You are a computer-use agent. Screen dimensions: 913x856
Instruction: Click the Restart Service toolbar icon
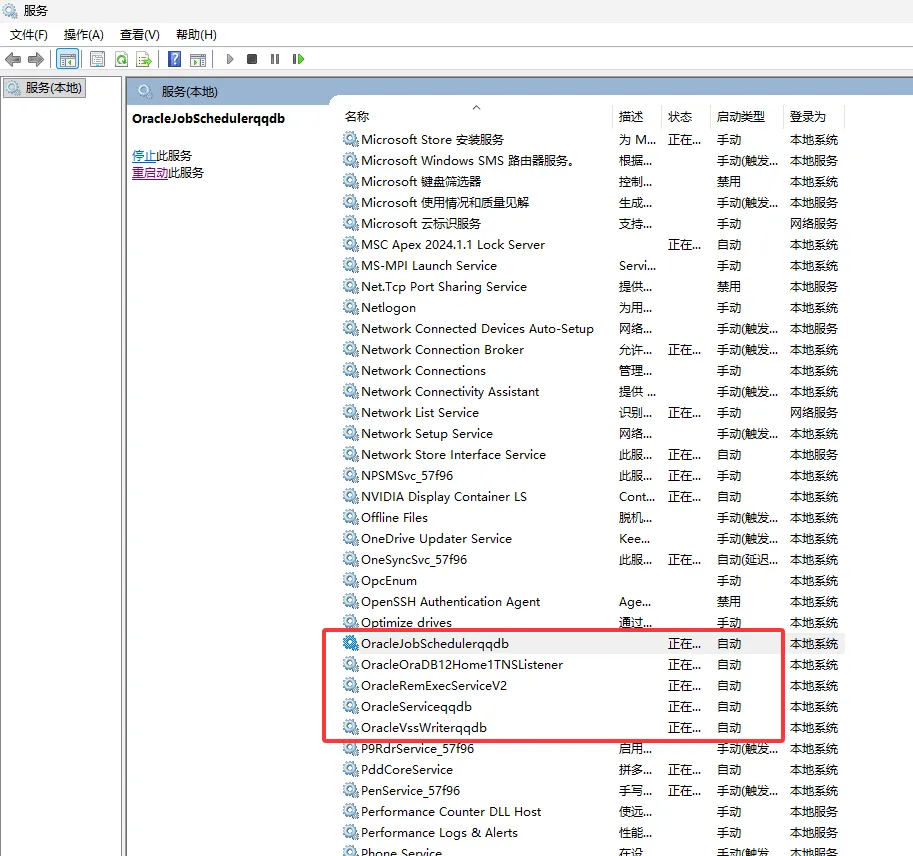click(x=298, y=59)
